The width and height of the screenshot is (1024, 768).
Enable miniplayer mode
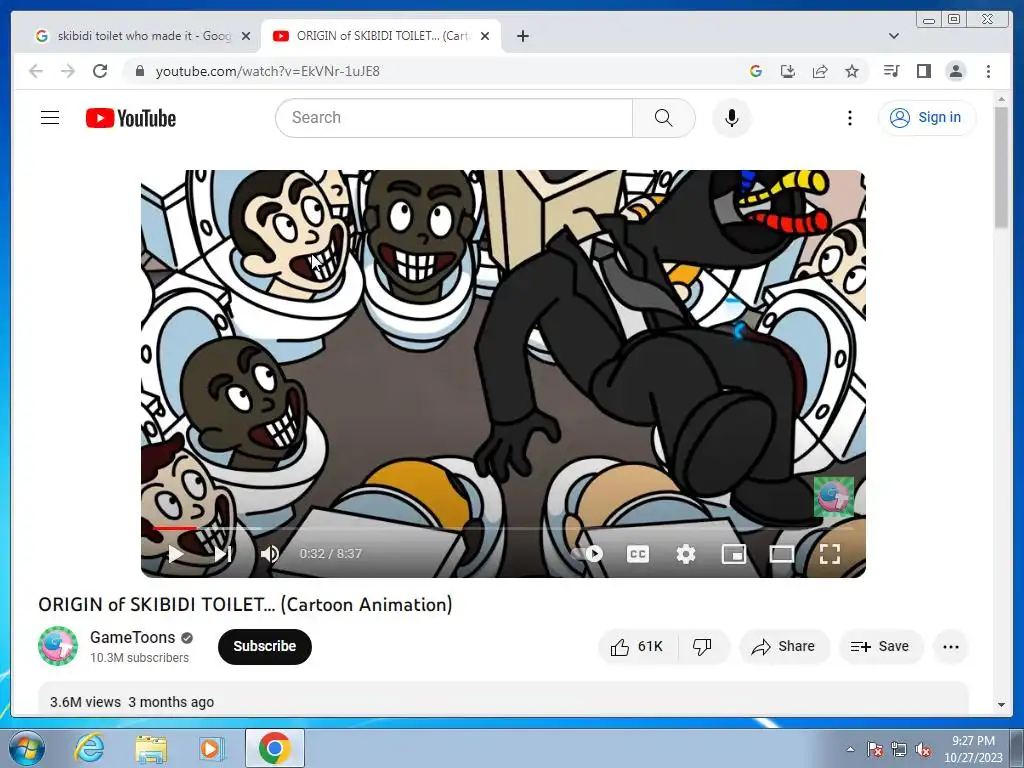point(733,554)
